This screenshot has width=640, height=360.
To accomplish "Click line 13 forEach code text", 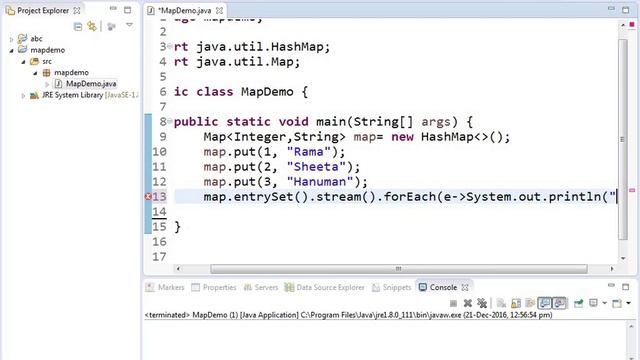I will coord(409,197).
